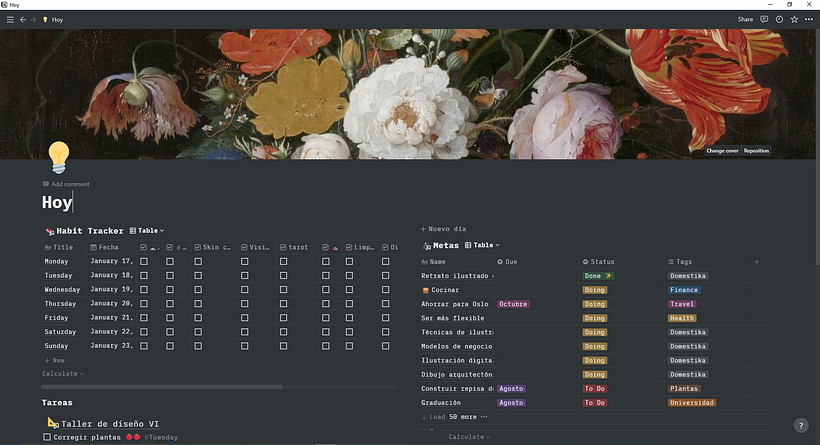Go back with the left arrow

coord(23,19)
